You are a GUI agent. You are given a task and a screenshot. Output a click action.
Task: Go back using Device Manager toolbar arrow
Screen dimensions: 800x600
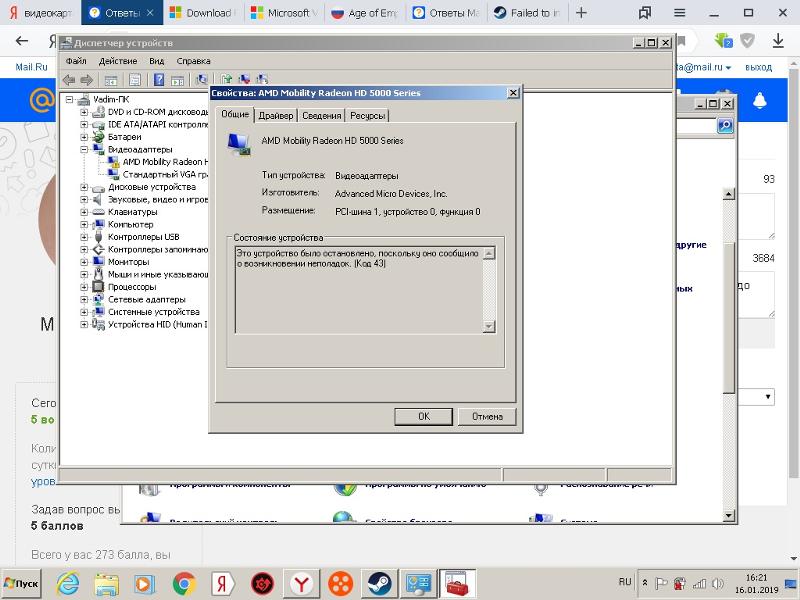point(69,79)
